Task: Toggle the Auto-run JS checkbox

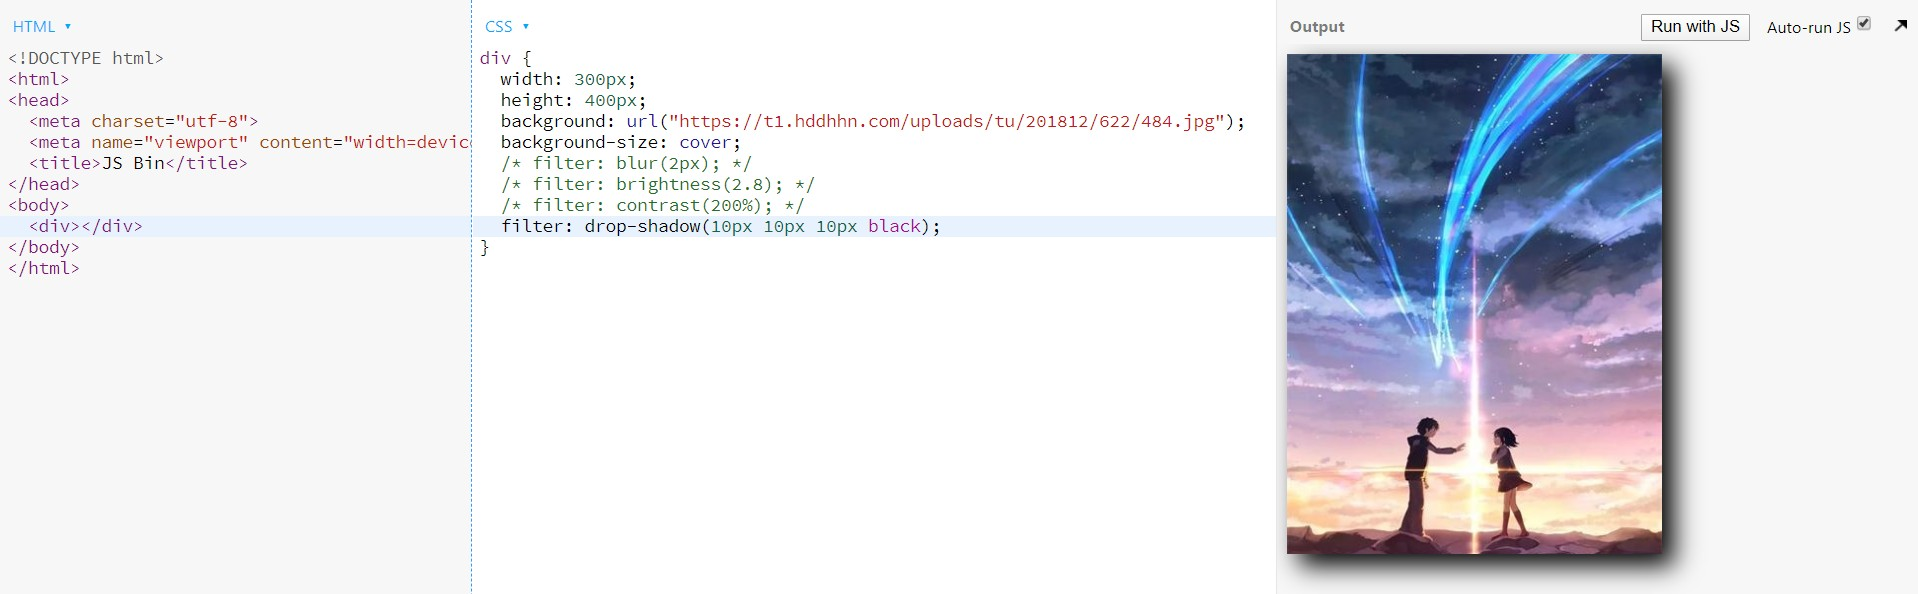Action: point(1864,24)
